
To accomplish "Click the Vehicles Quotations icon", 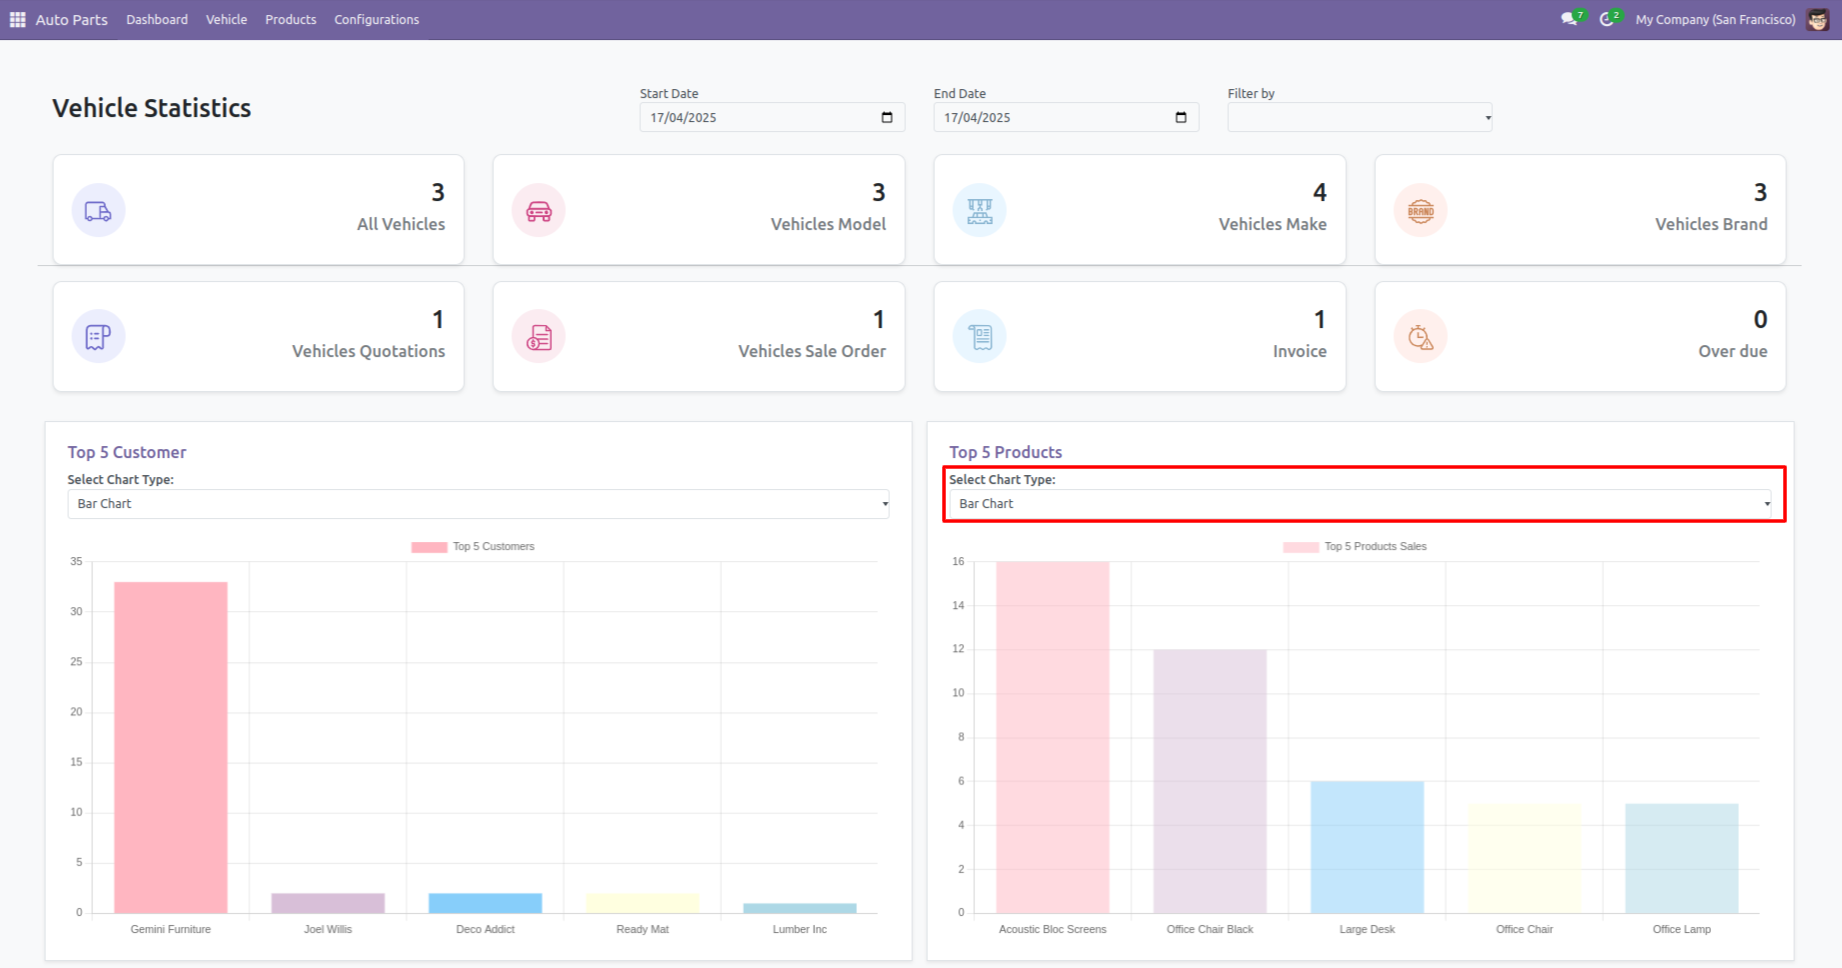I will click(x=98, y=338).
